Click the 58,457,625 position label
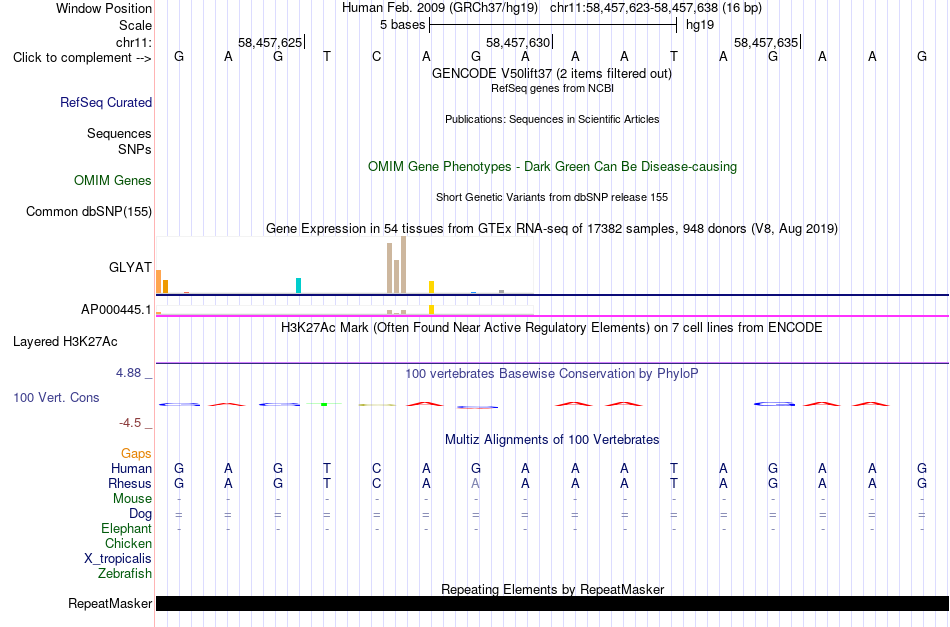 (x=270, y=42)
